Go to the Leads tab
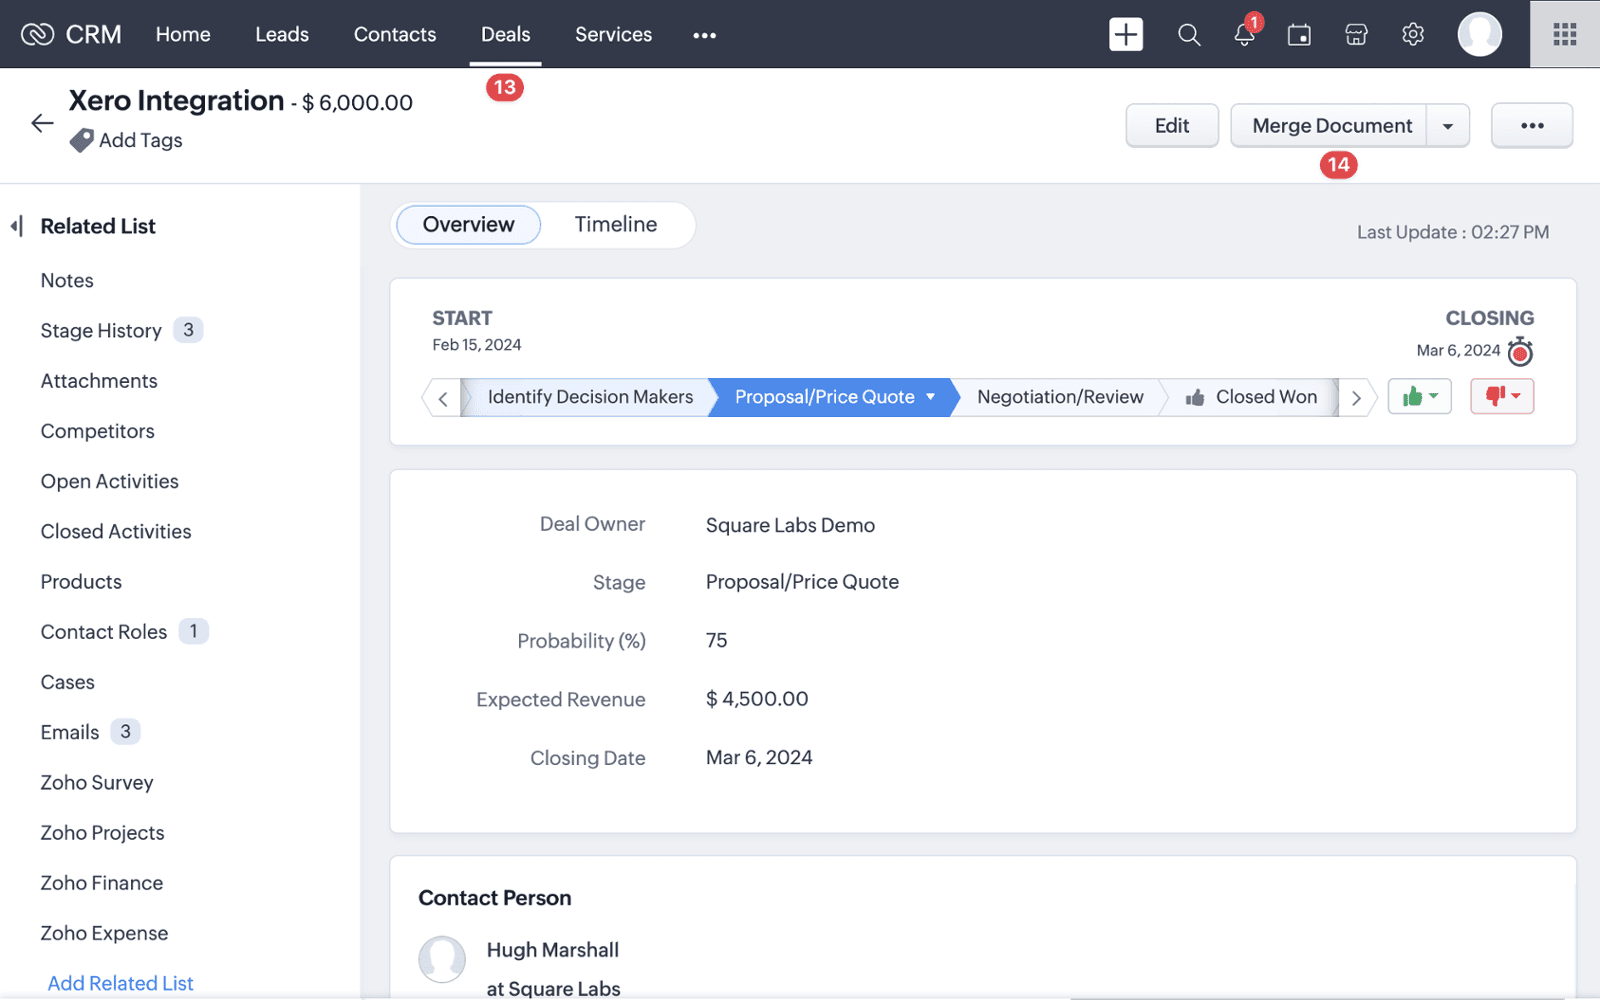 [282, 35]
